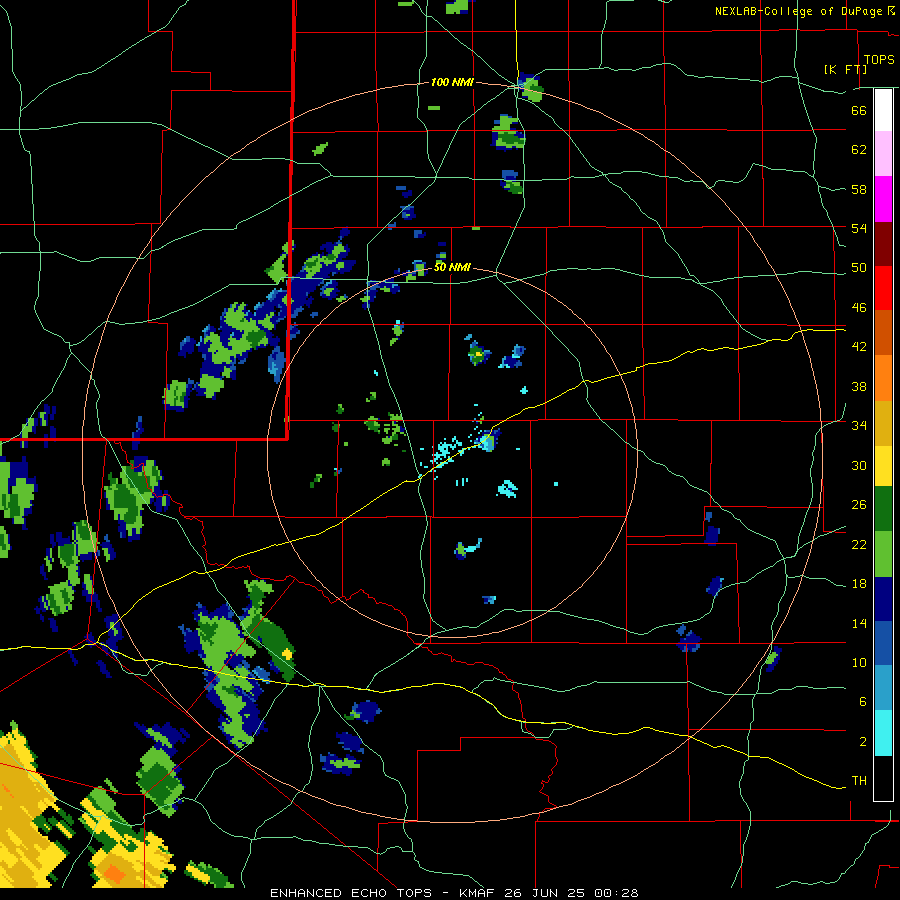This screenshot has width=900, height=900.
Task: Select the 38 legend value
Action: [x=859, y=386]
